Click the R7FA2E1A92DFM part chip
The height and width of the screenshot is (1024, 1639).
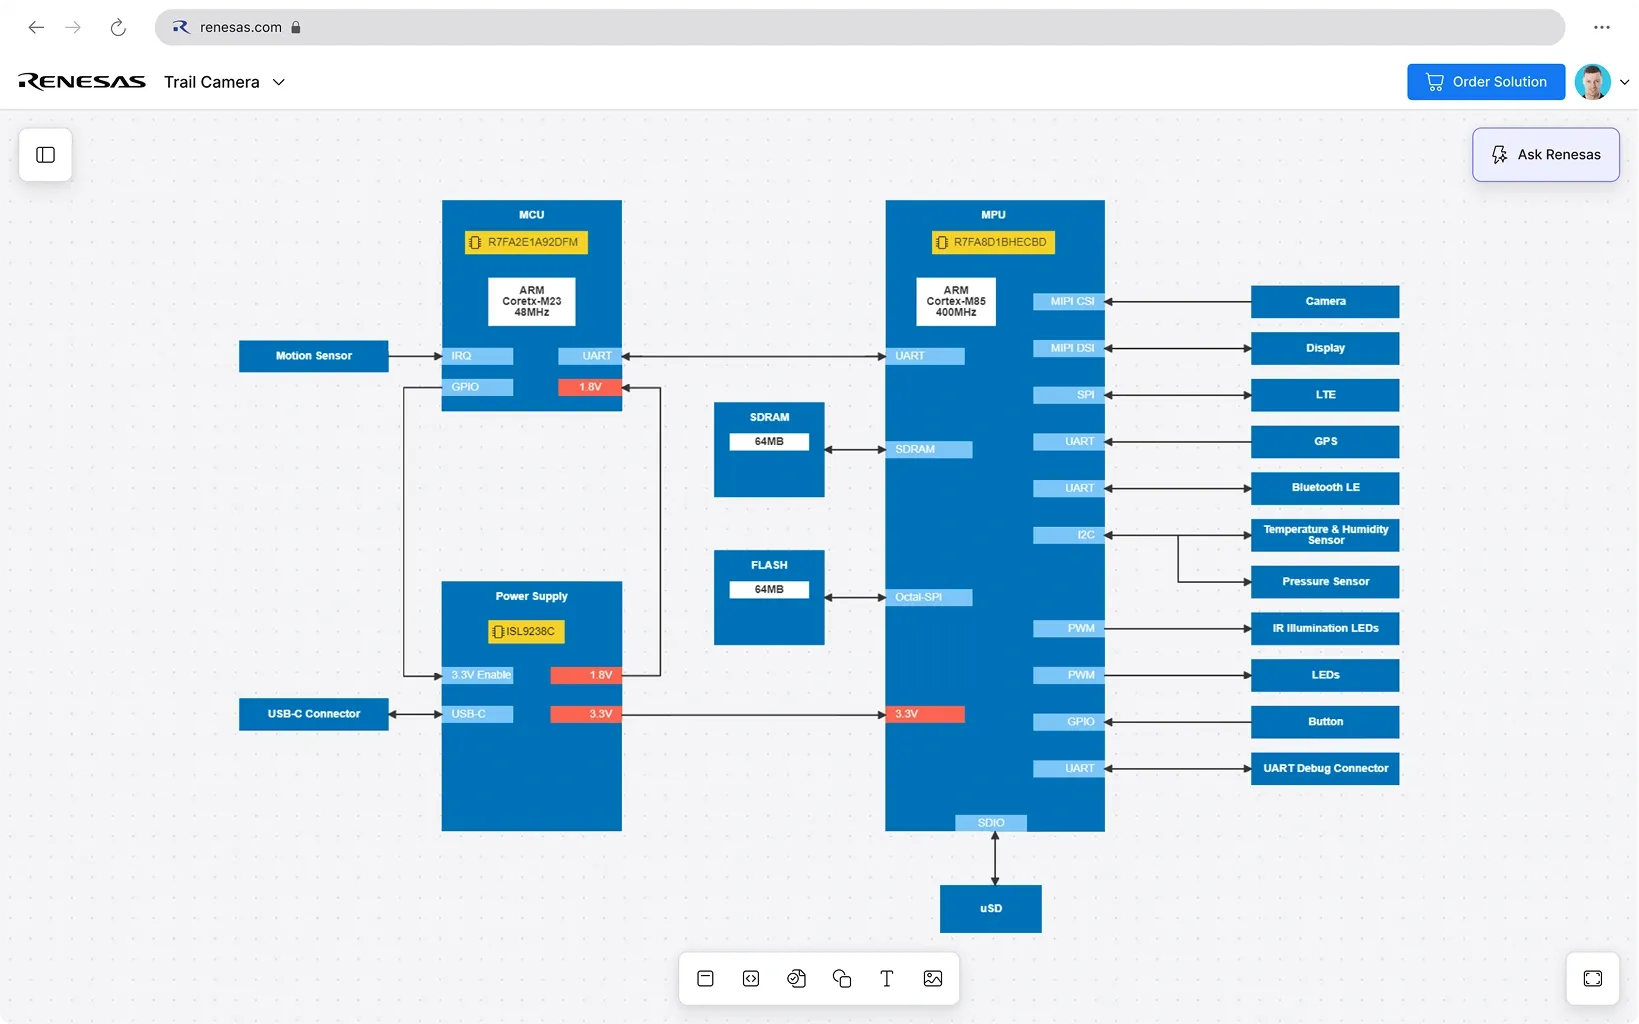point(526,242)
